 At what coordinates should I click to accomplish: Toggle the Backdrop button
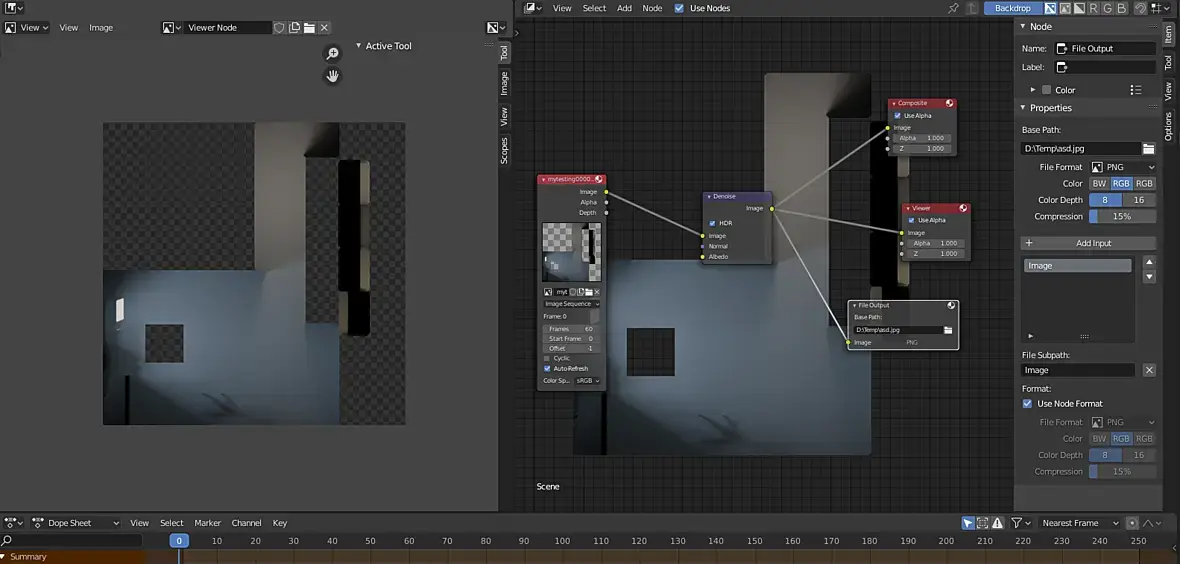[1012, 8]
